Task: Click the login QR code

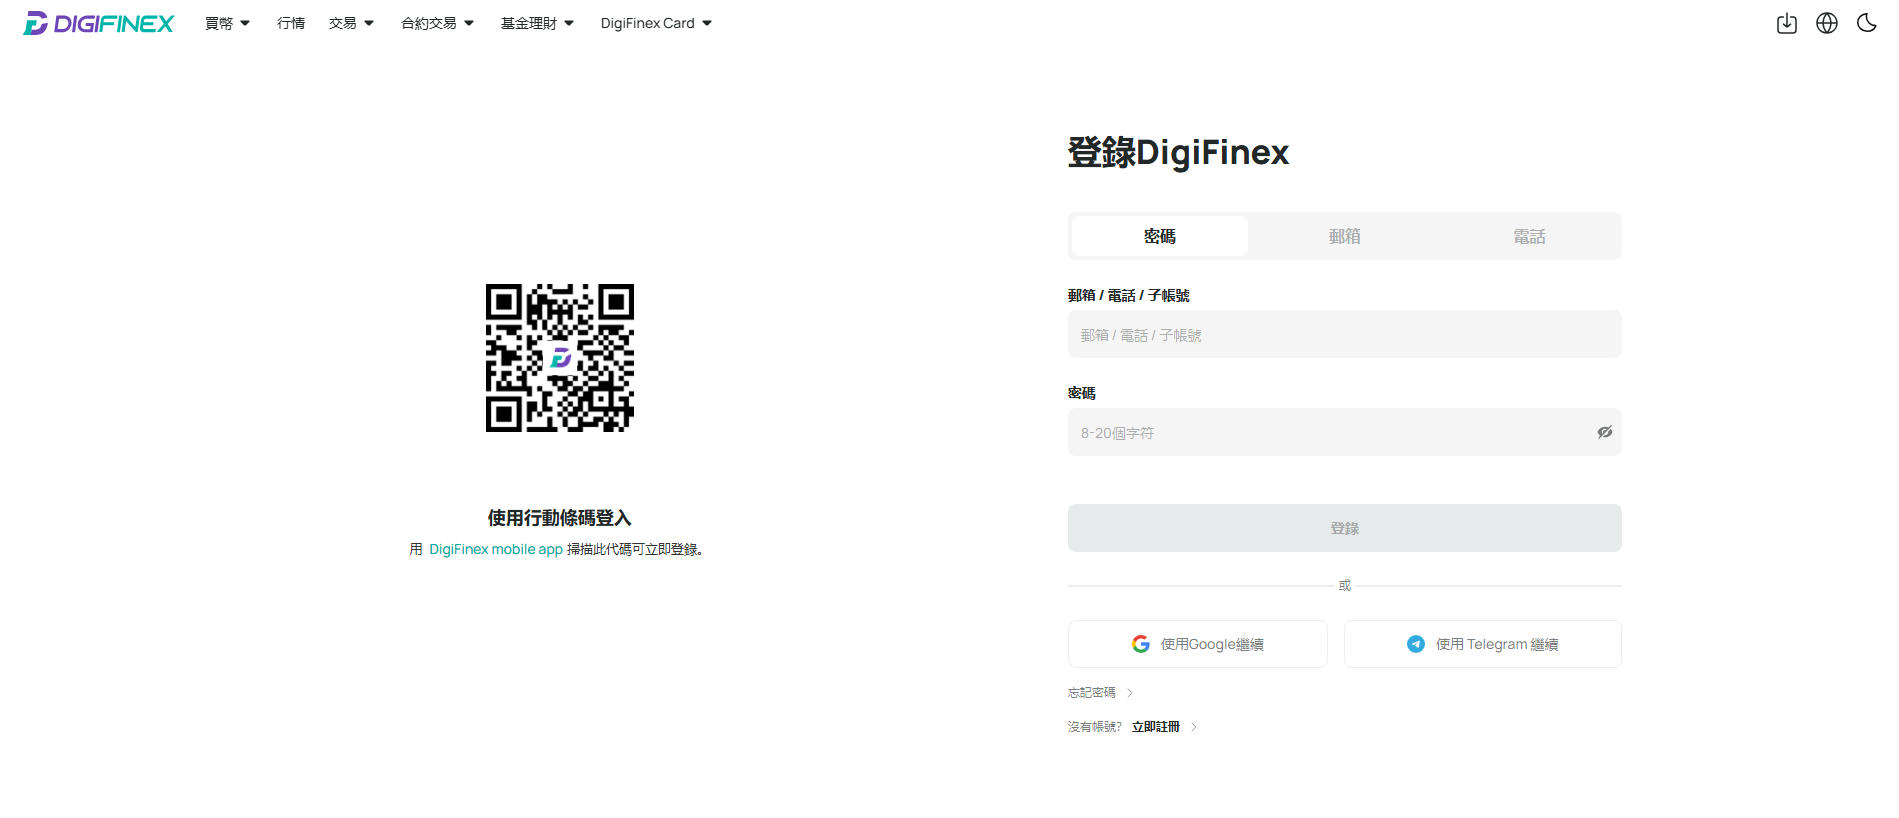Action: click(560, 358)
